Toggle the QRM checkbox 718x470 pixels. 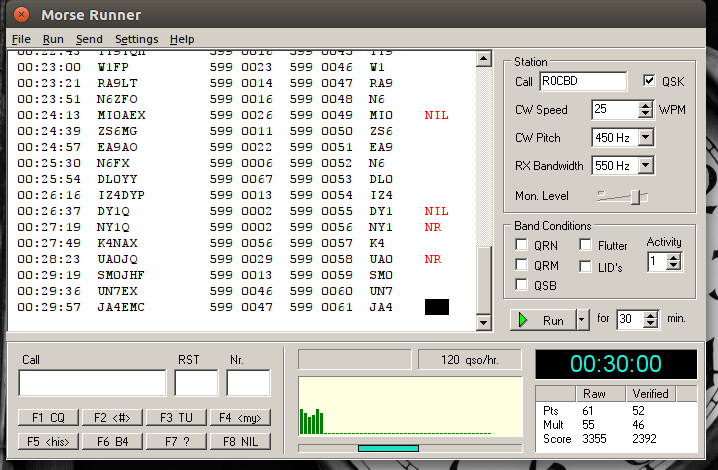click(522, 265)
